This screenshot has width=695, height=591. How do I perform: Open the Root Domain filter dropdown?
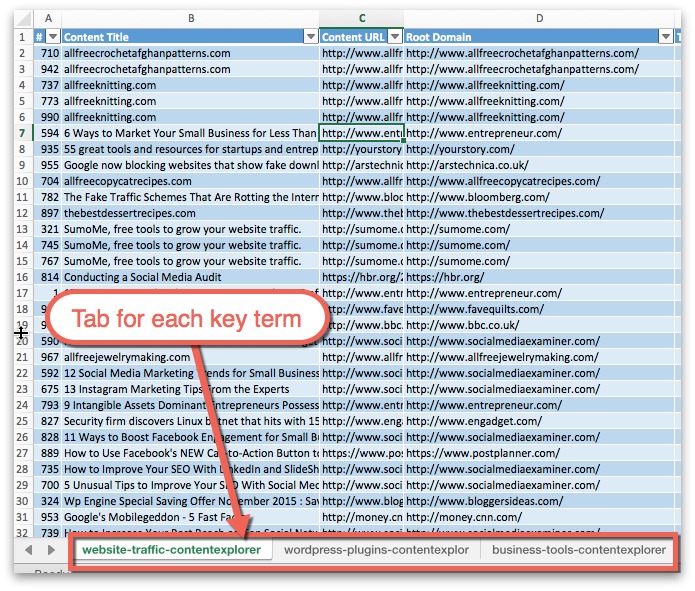(x=666, y=37)
